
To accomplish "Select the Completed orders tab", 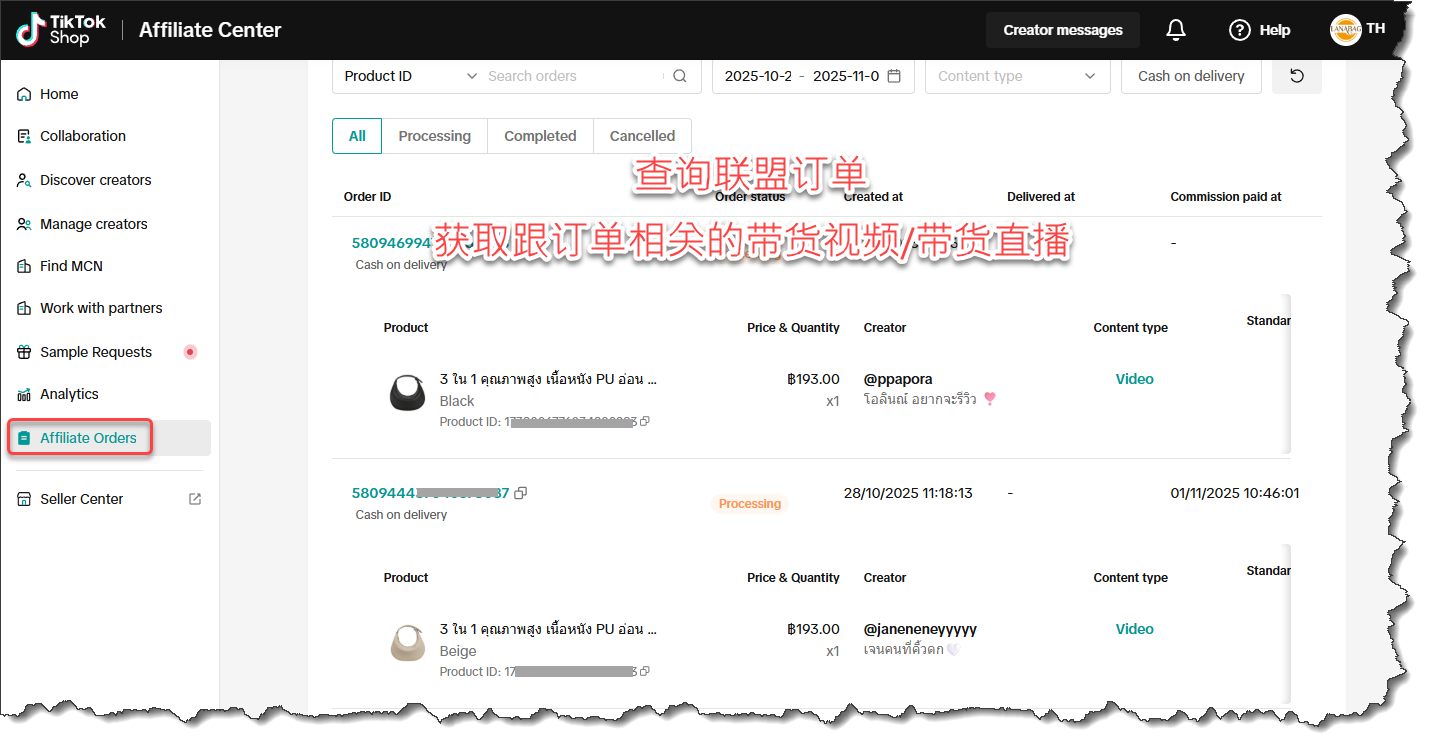I will pos(540,136).
